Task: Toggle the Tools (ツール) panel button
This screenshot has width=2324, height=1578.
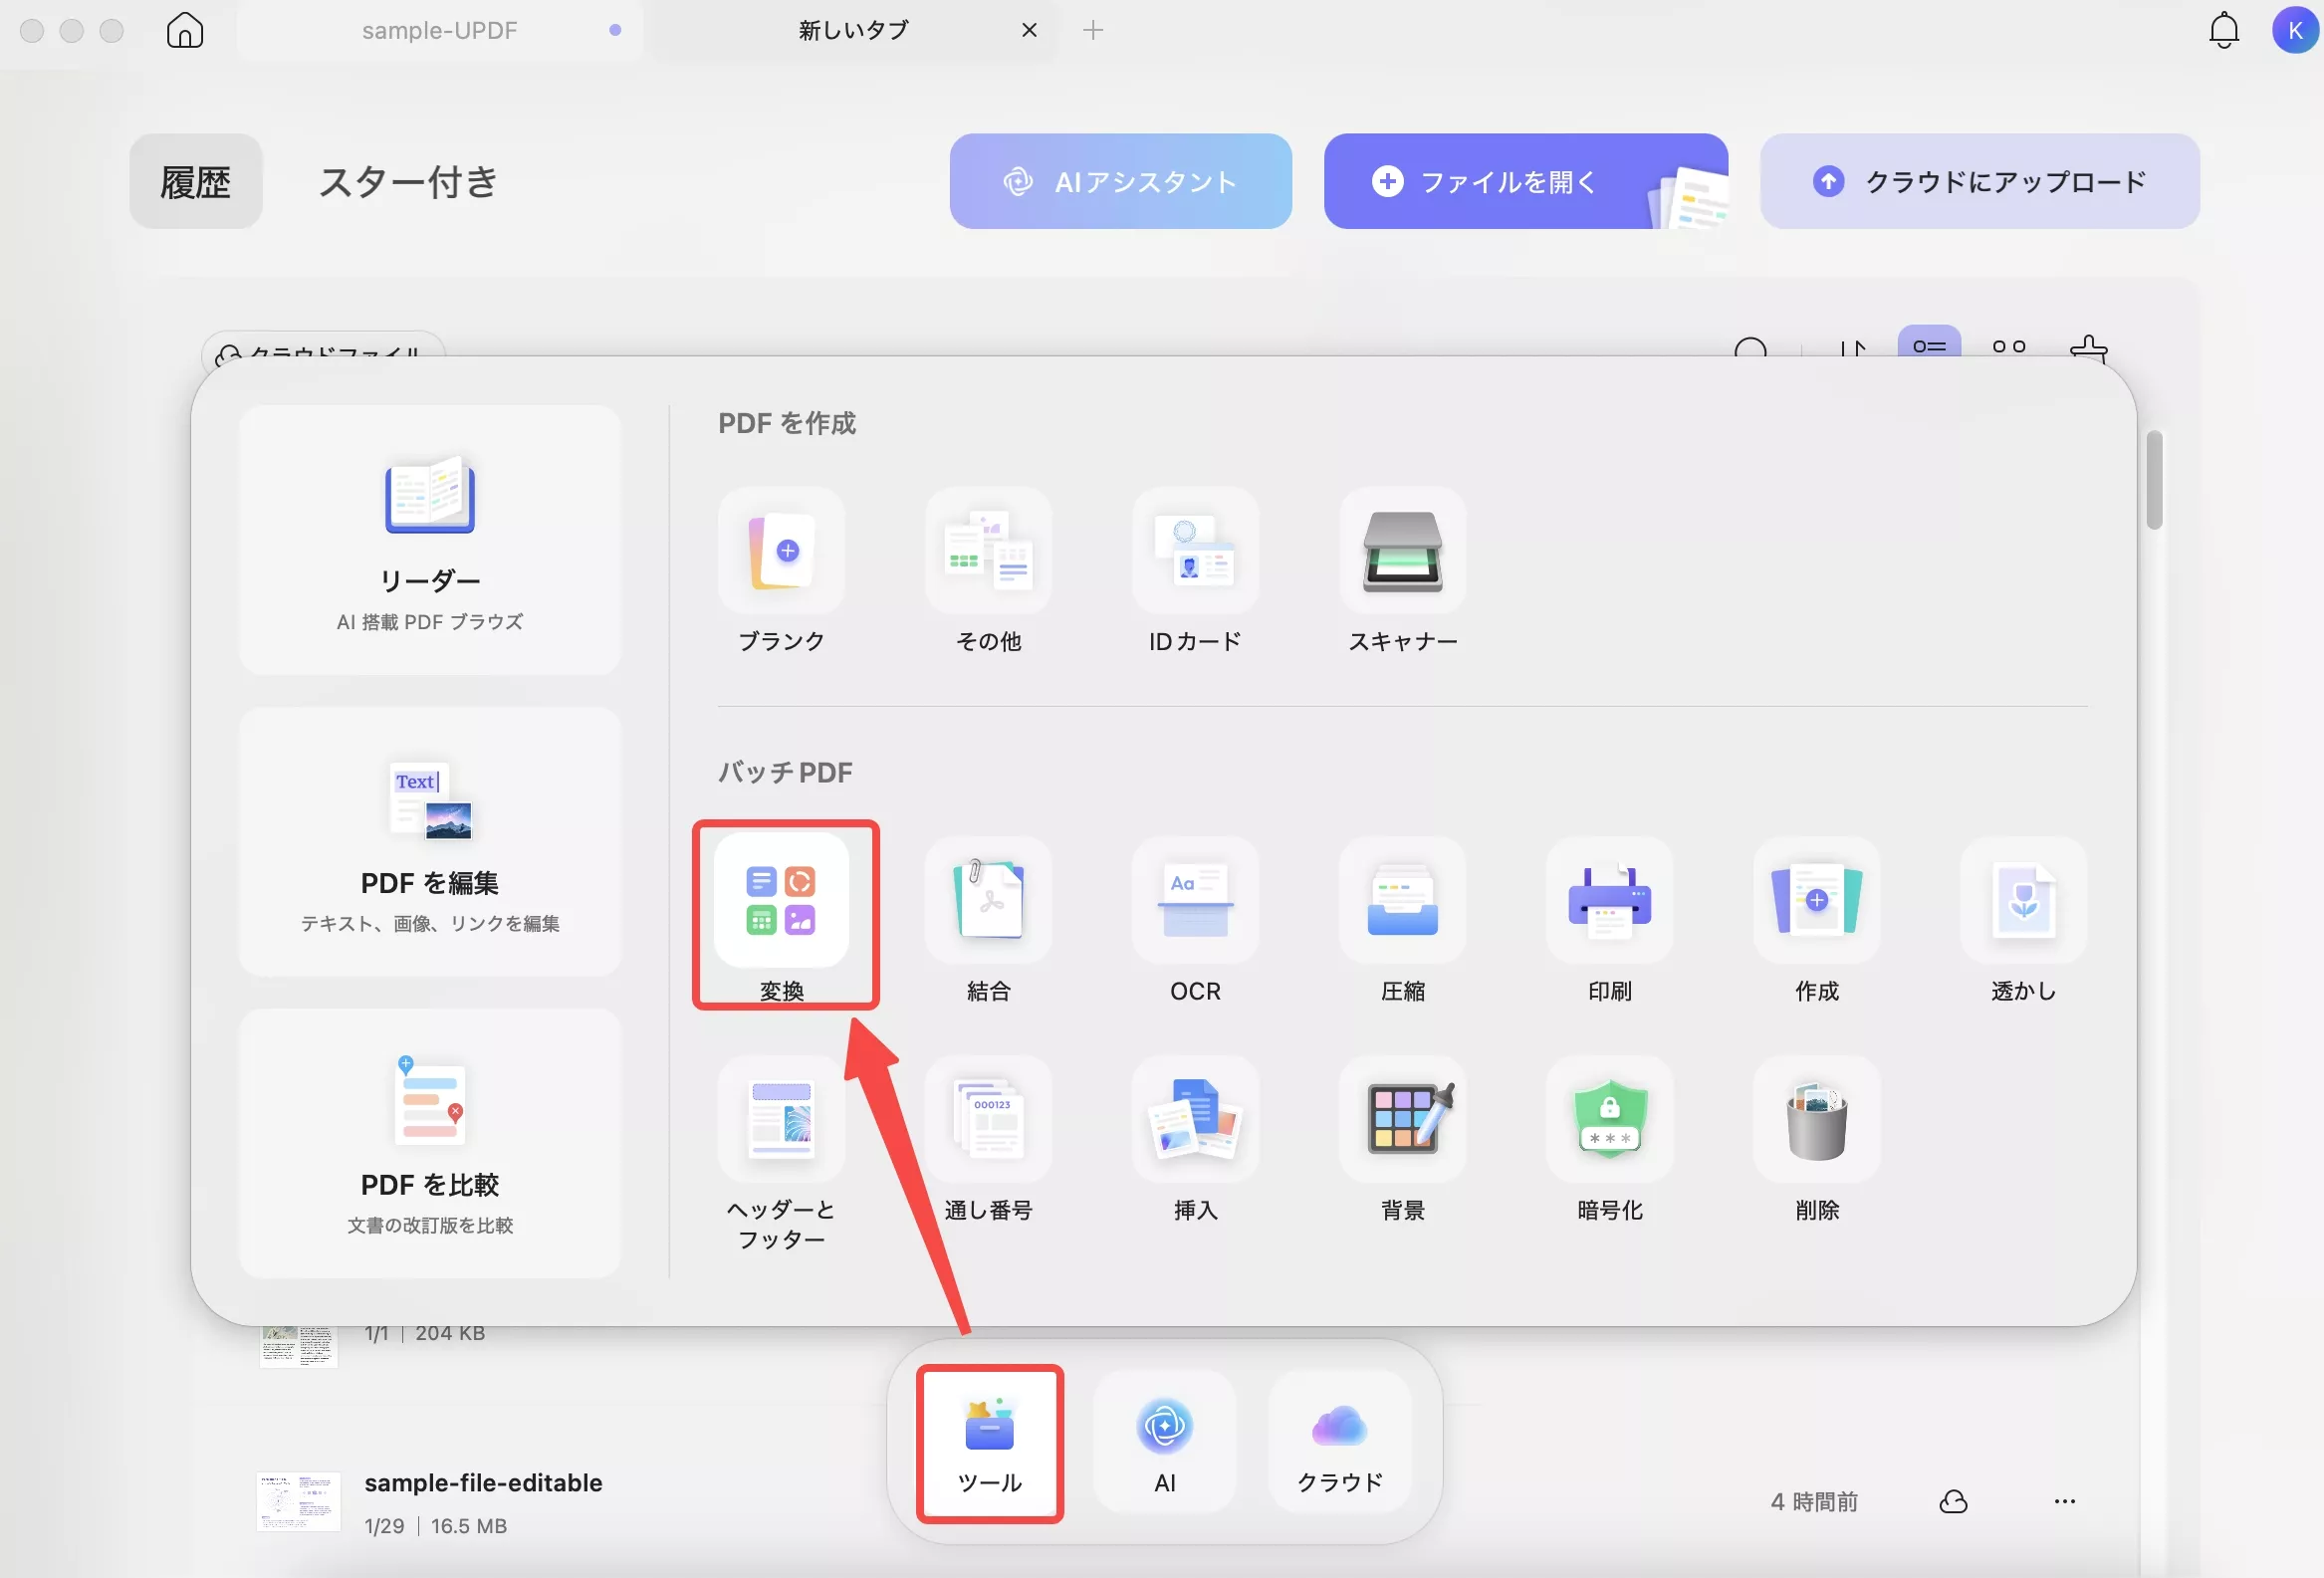Action: [x=989, y=1444]
